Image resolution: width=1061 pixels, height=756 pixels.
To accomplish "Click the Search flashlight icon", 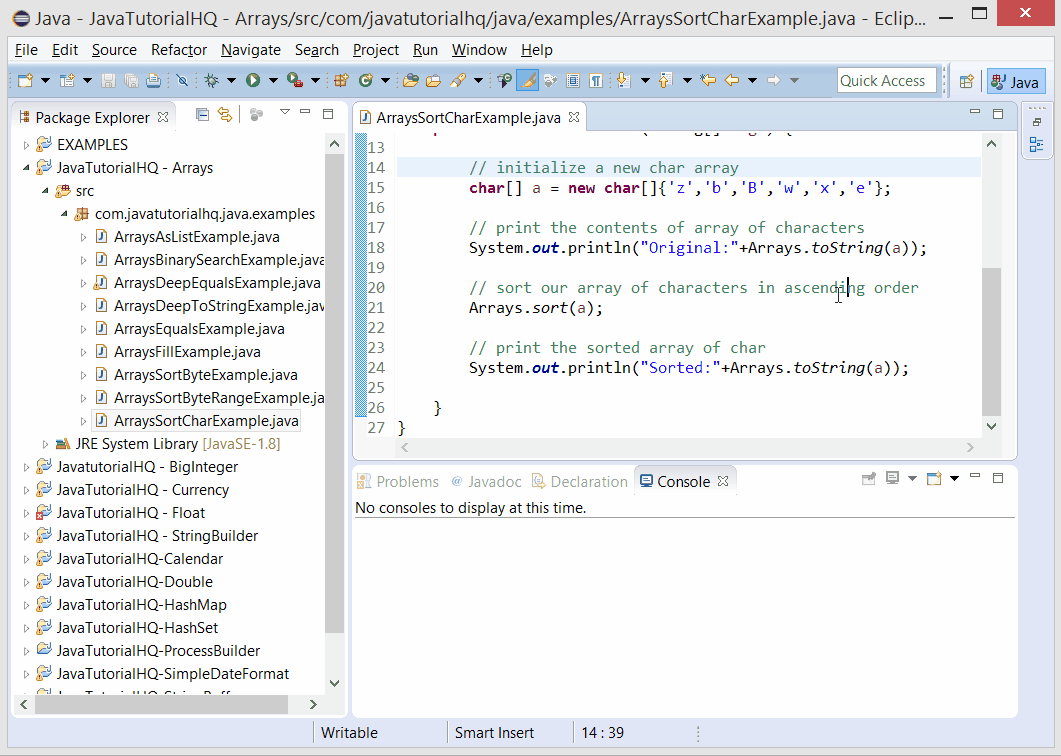I will (x=458, y=81).
